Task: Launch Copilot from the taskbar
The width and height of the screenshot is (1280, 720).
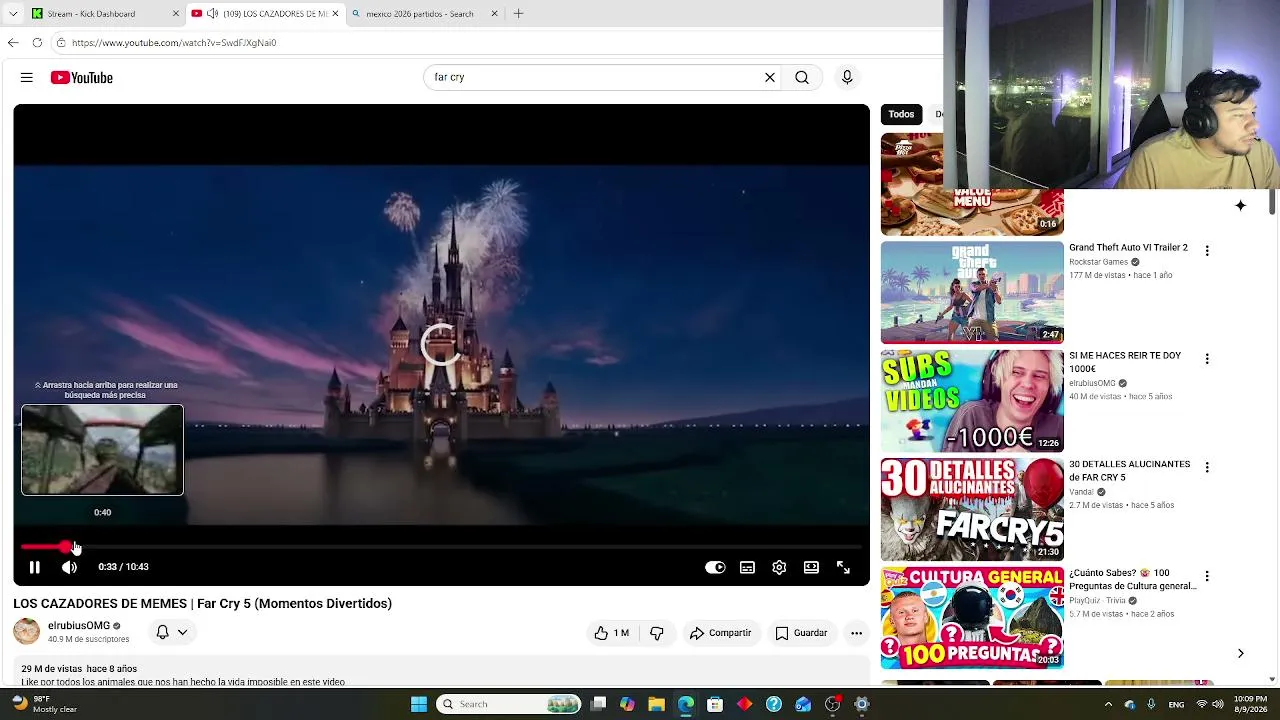Action: point(627,704)
